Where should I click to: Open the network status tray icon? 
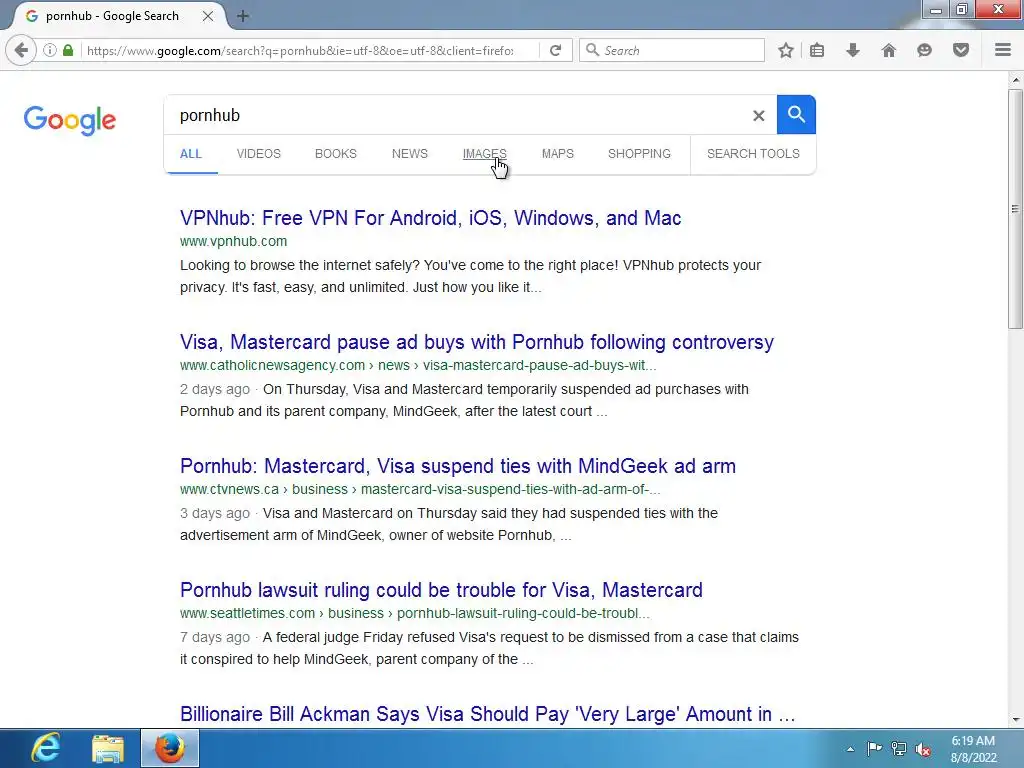(x=899, y=748)
